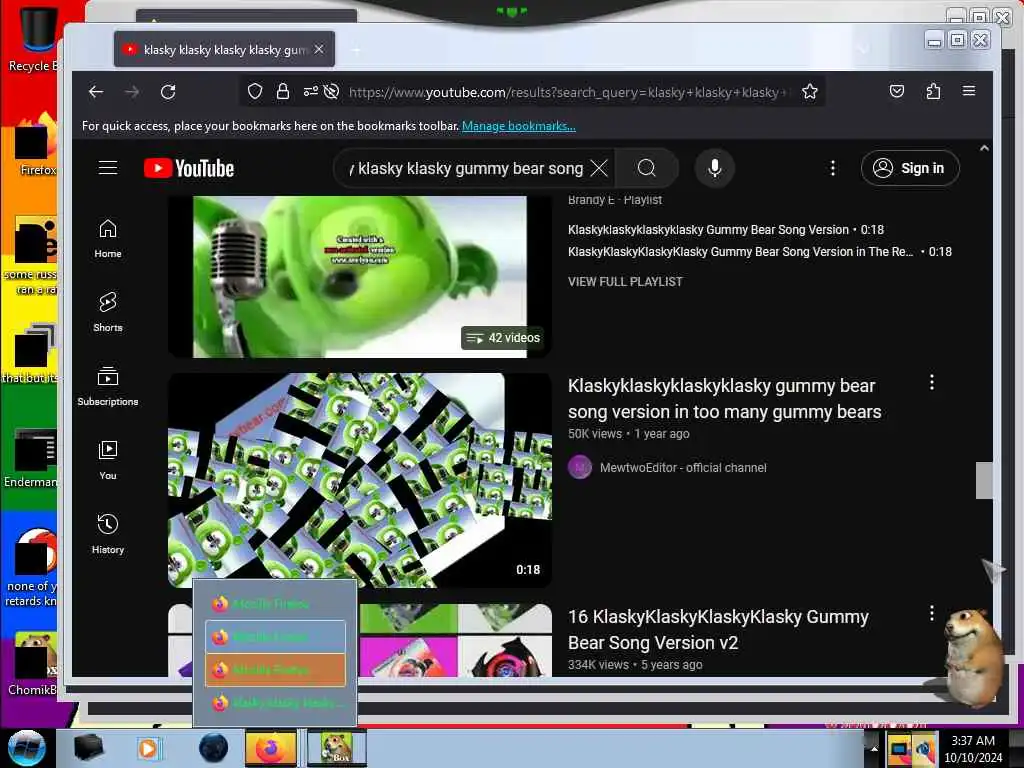1024x768 pixels.
Task: Click the browser address bar URL
Action: [568, 92]
